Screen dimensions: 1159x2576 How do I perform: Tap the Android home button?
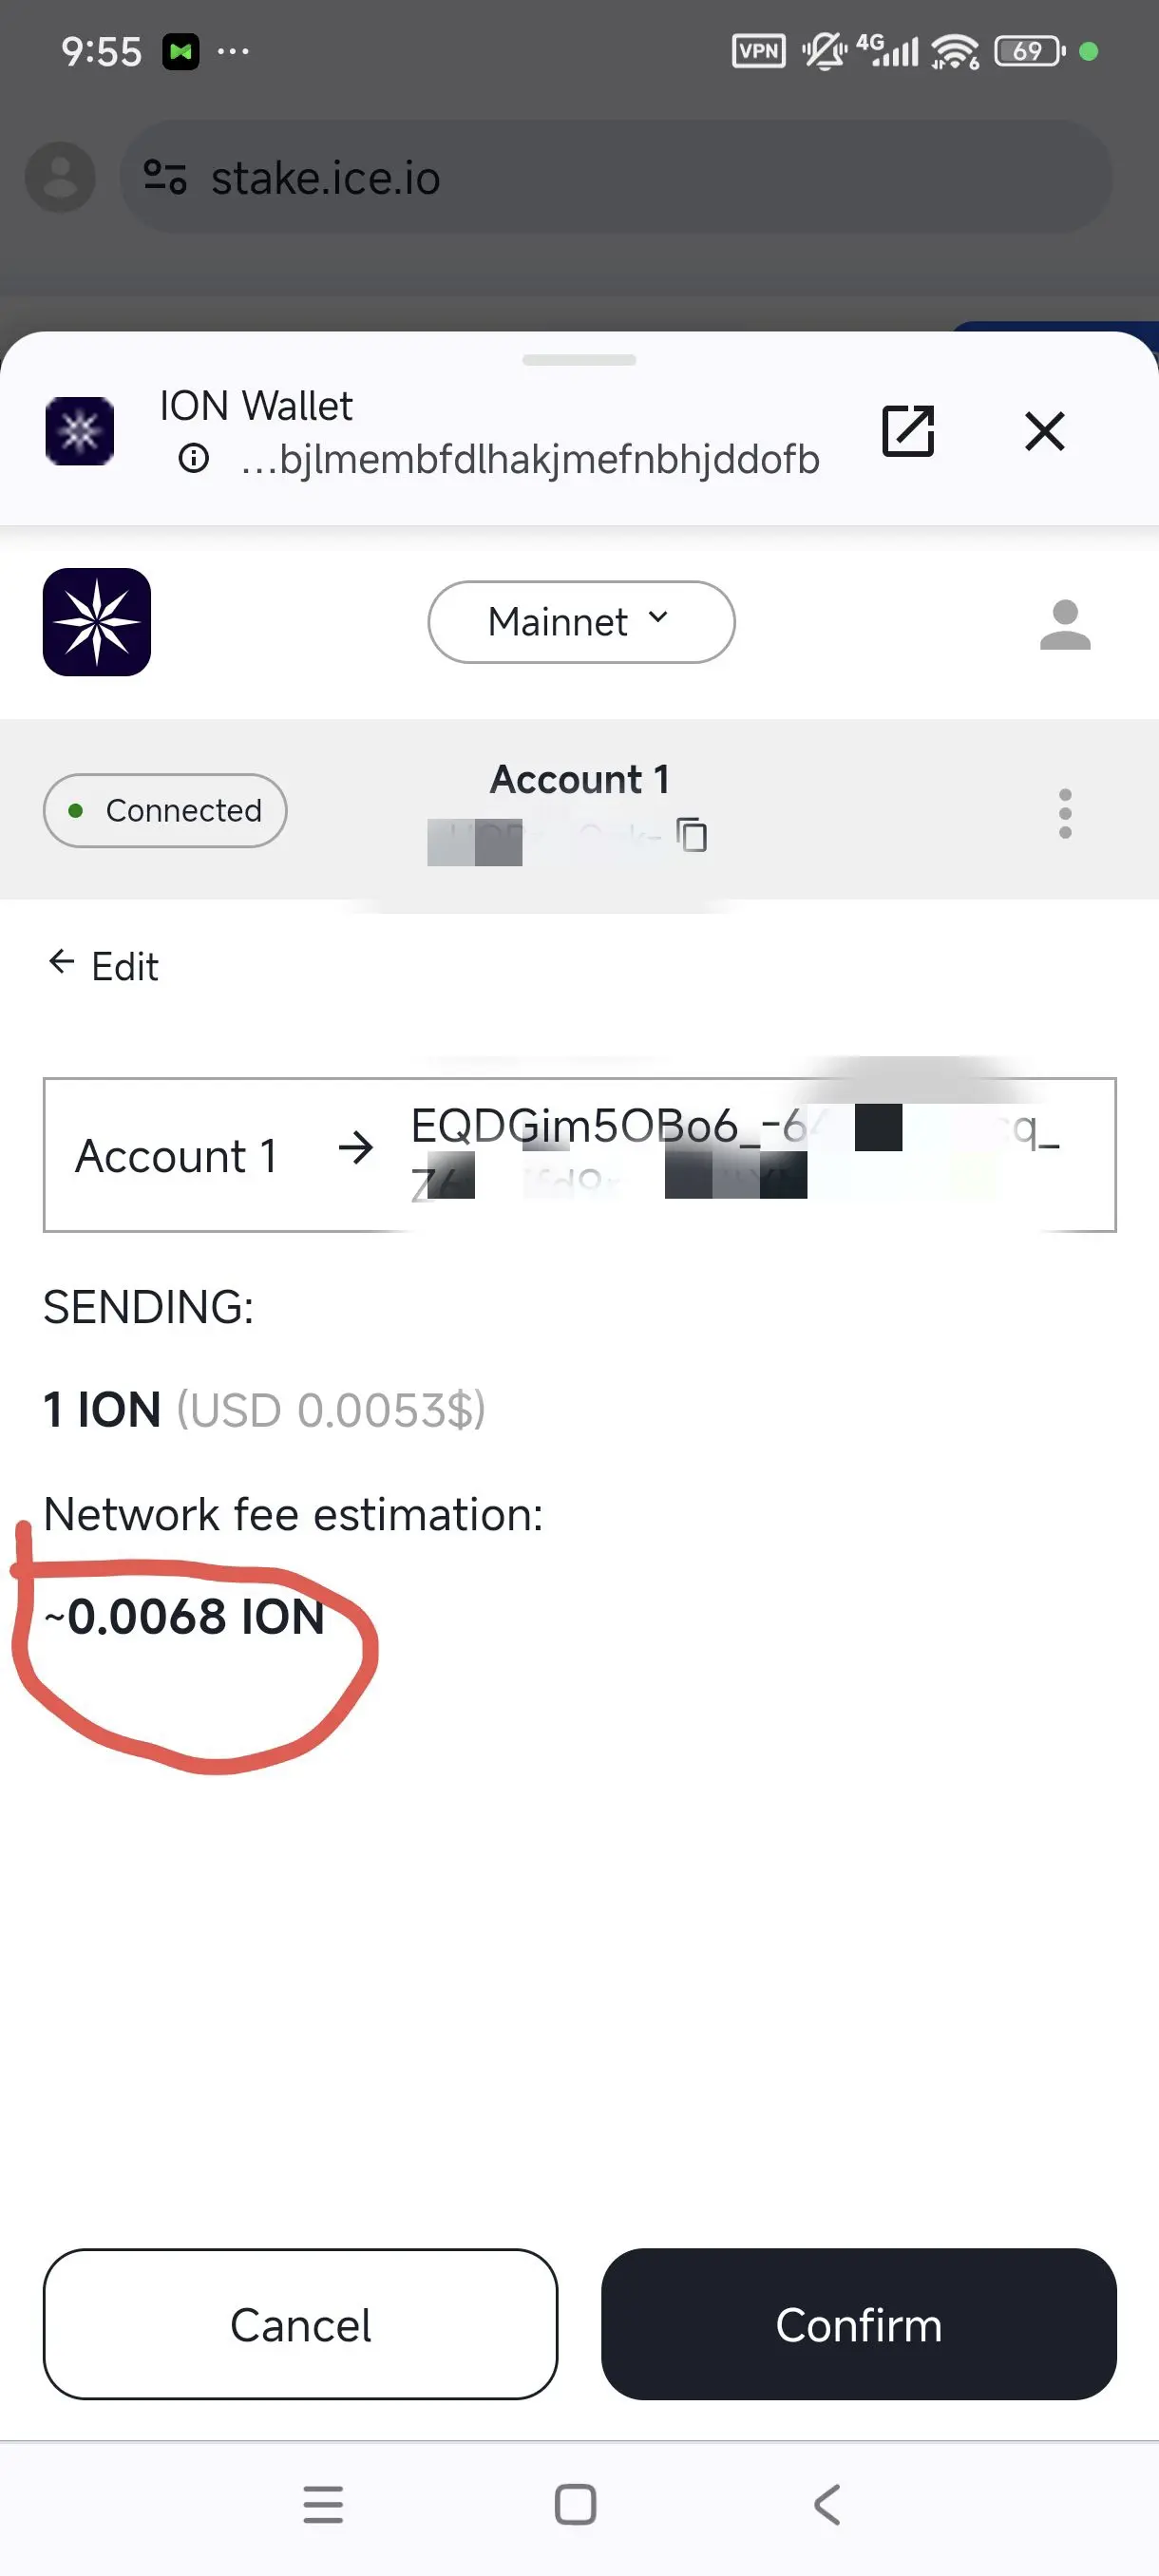[x=575, y=2505]
